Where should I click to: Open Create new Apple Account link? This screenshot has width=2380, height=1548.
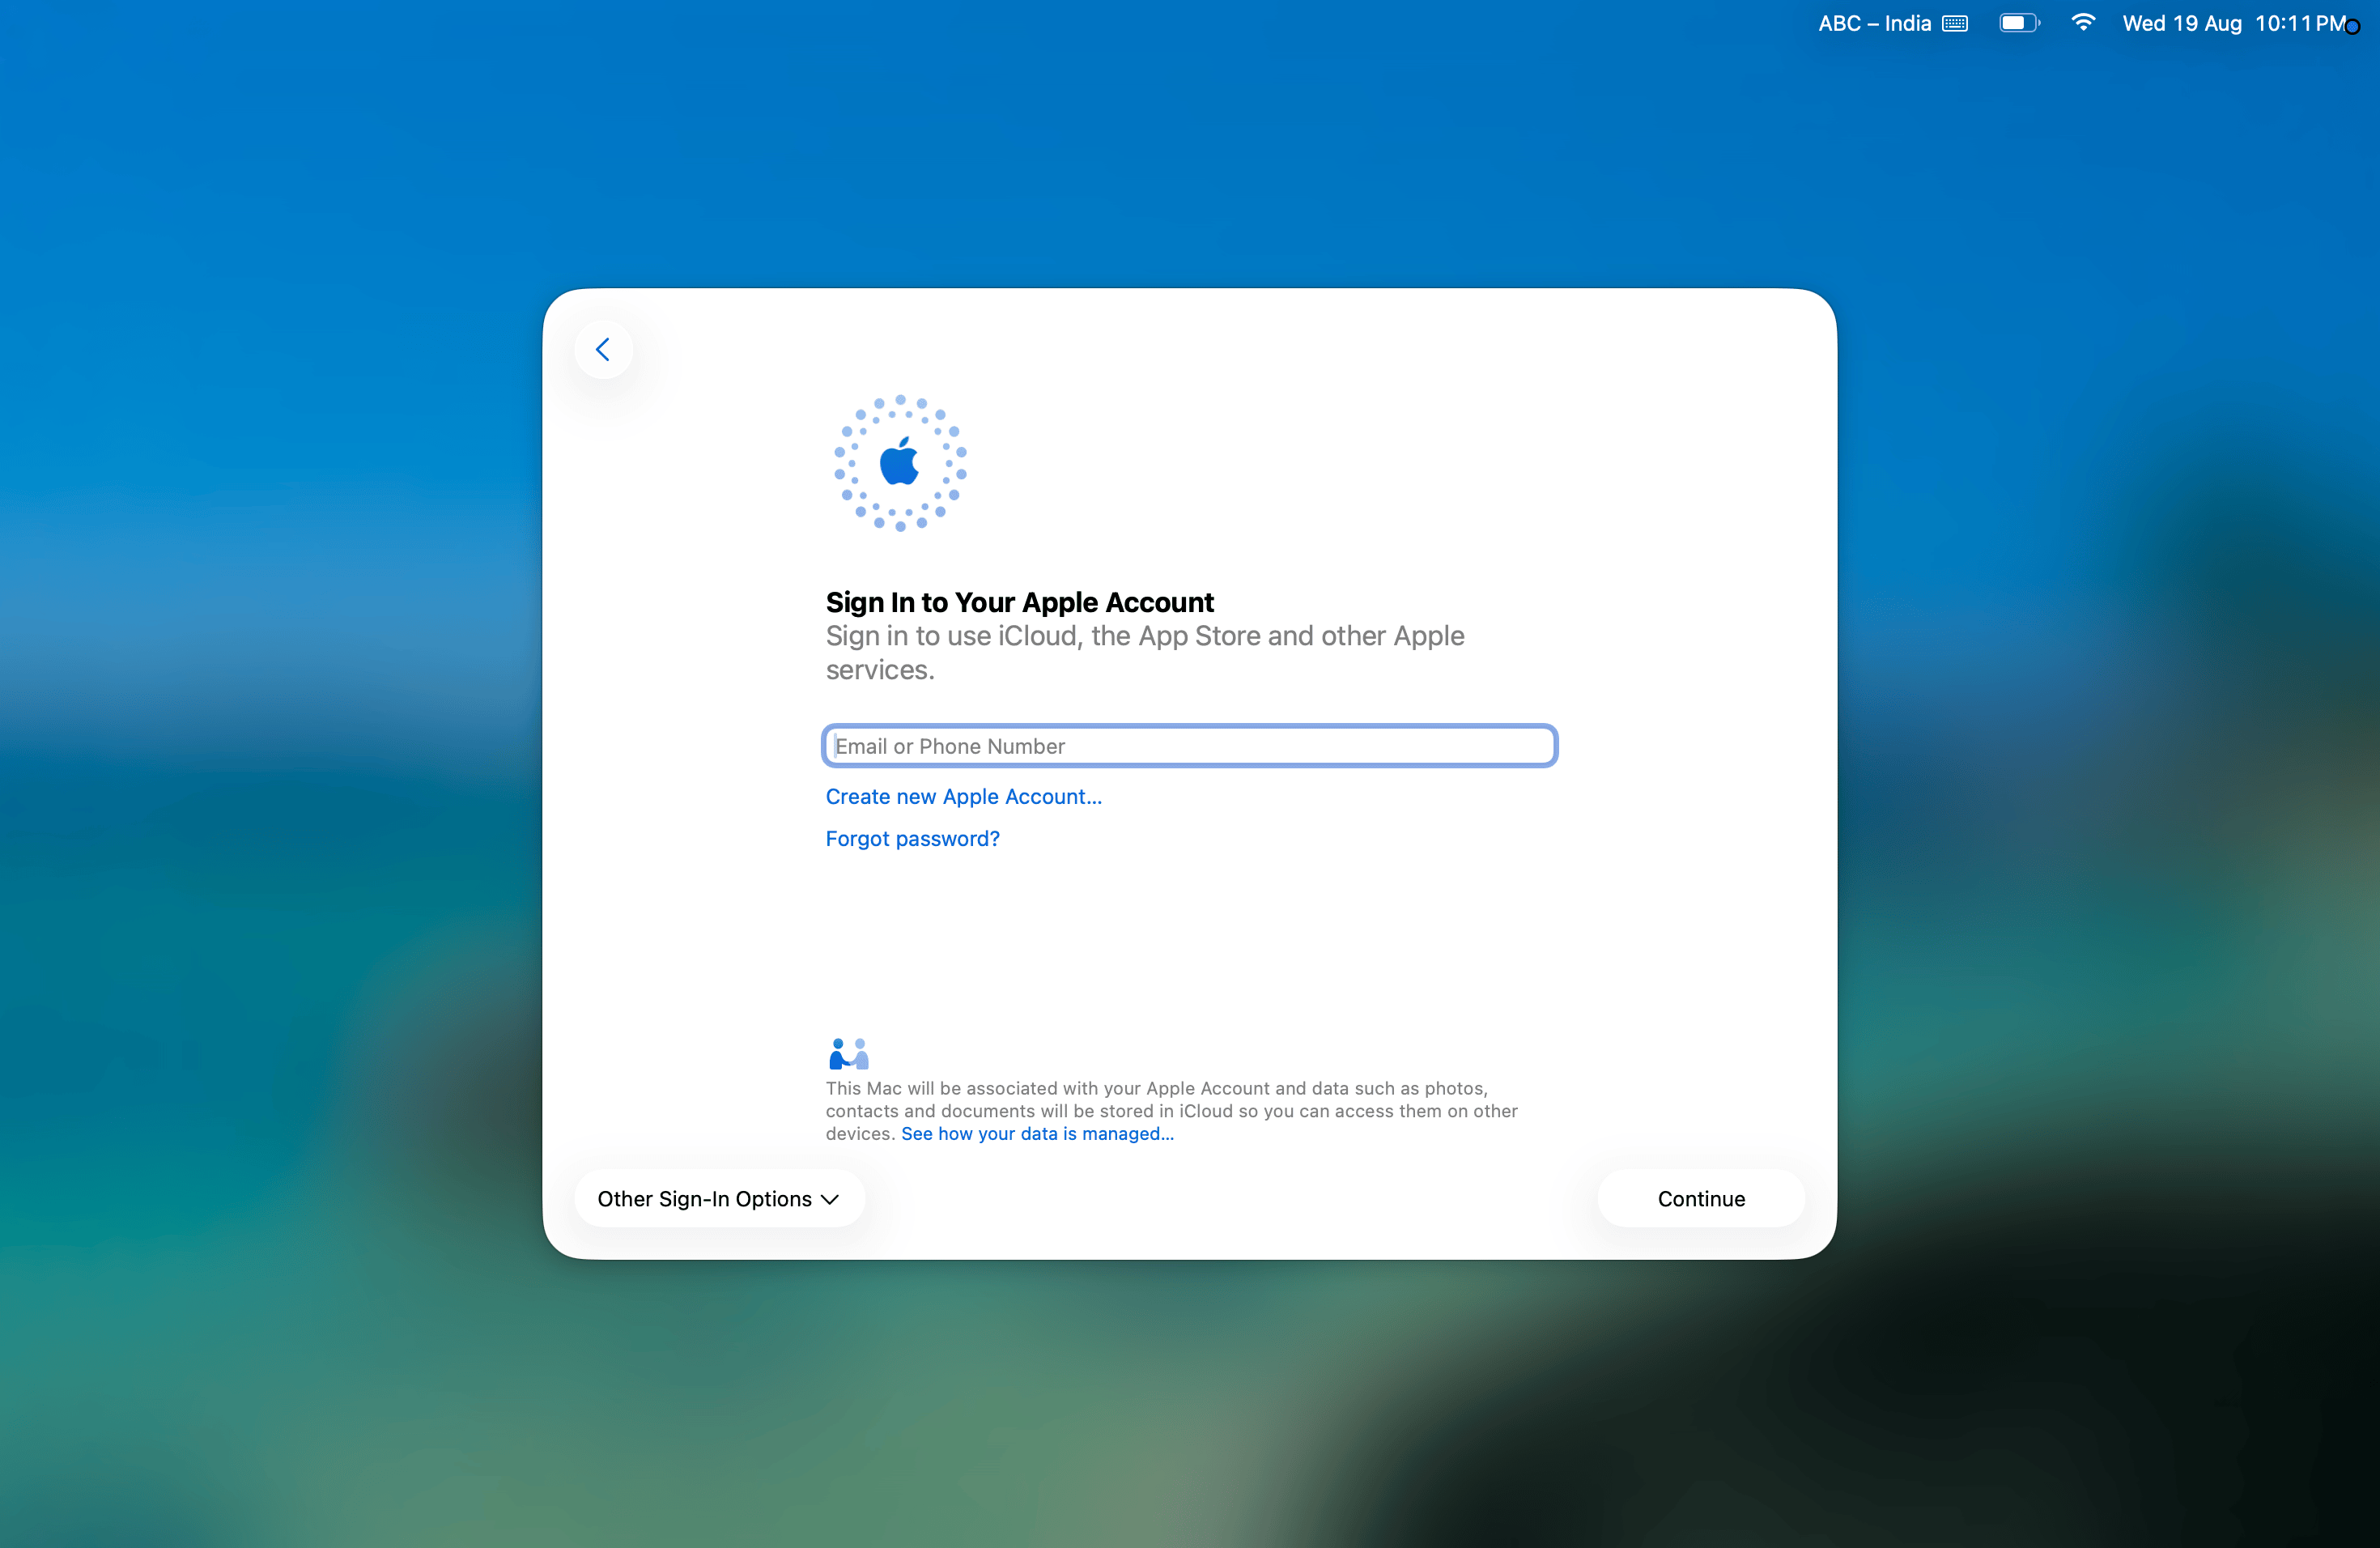pos(963,797)
